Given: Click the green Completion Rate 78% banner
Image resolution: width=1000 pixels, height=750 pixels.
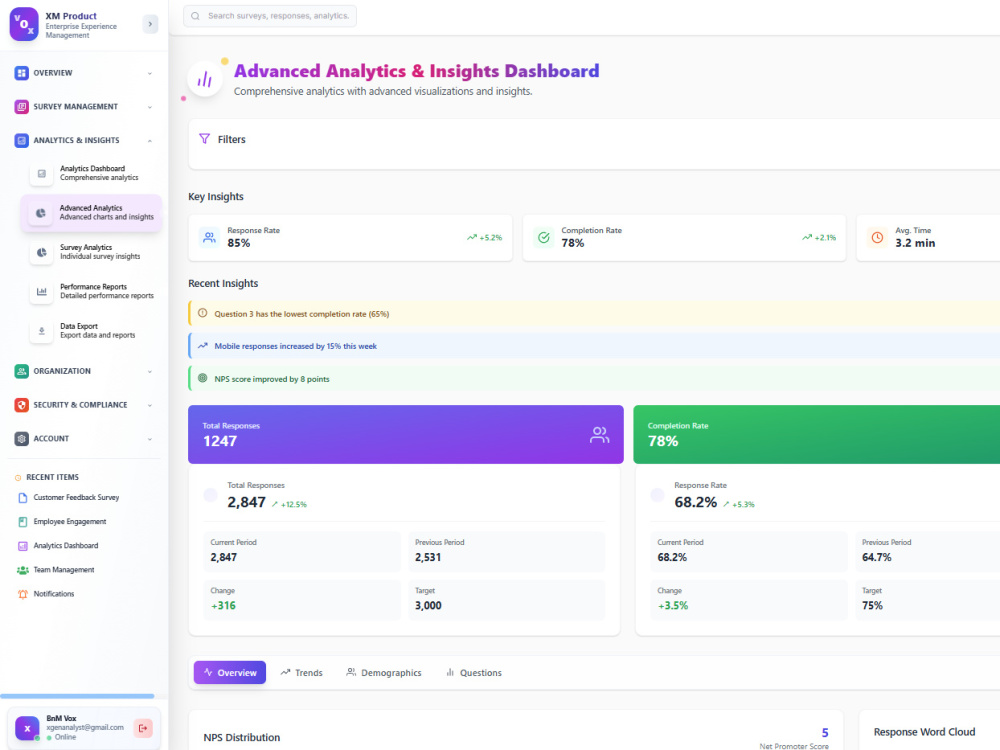Looking at the screenshot, I should [816, 434].
